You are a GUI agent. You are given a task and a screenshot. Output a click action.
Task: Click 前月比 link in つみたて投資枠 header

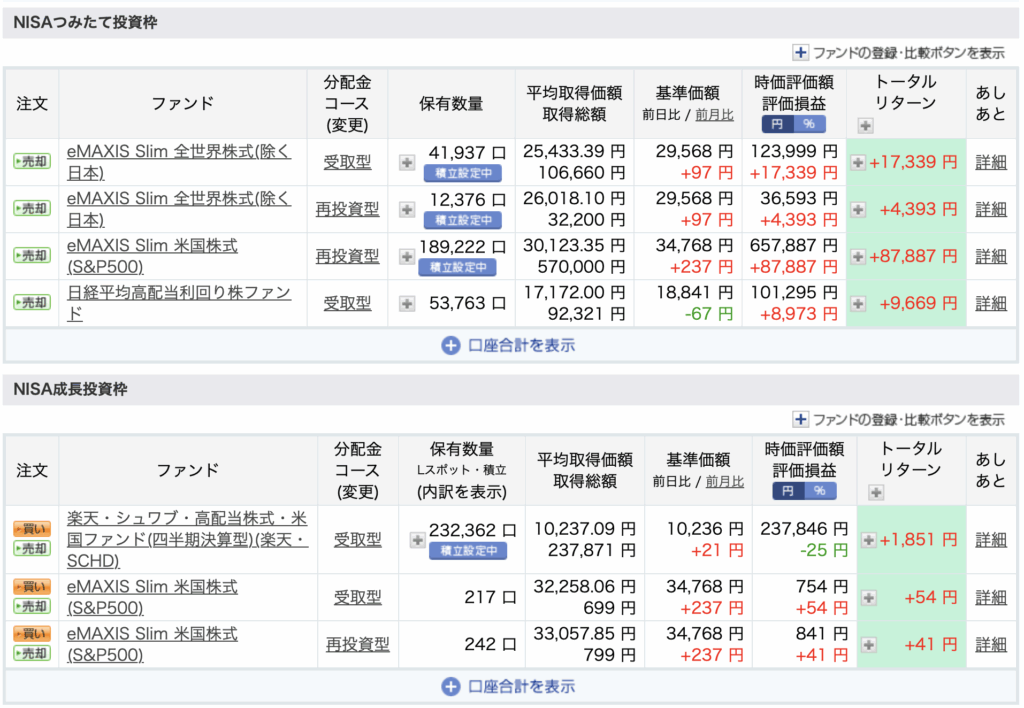pyautogui.click(x=714, y=115)
